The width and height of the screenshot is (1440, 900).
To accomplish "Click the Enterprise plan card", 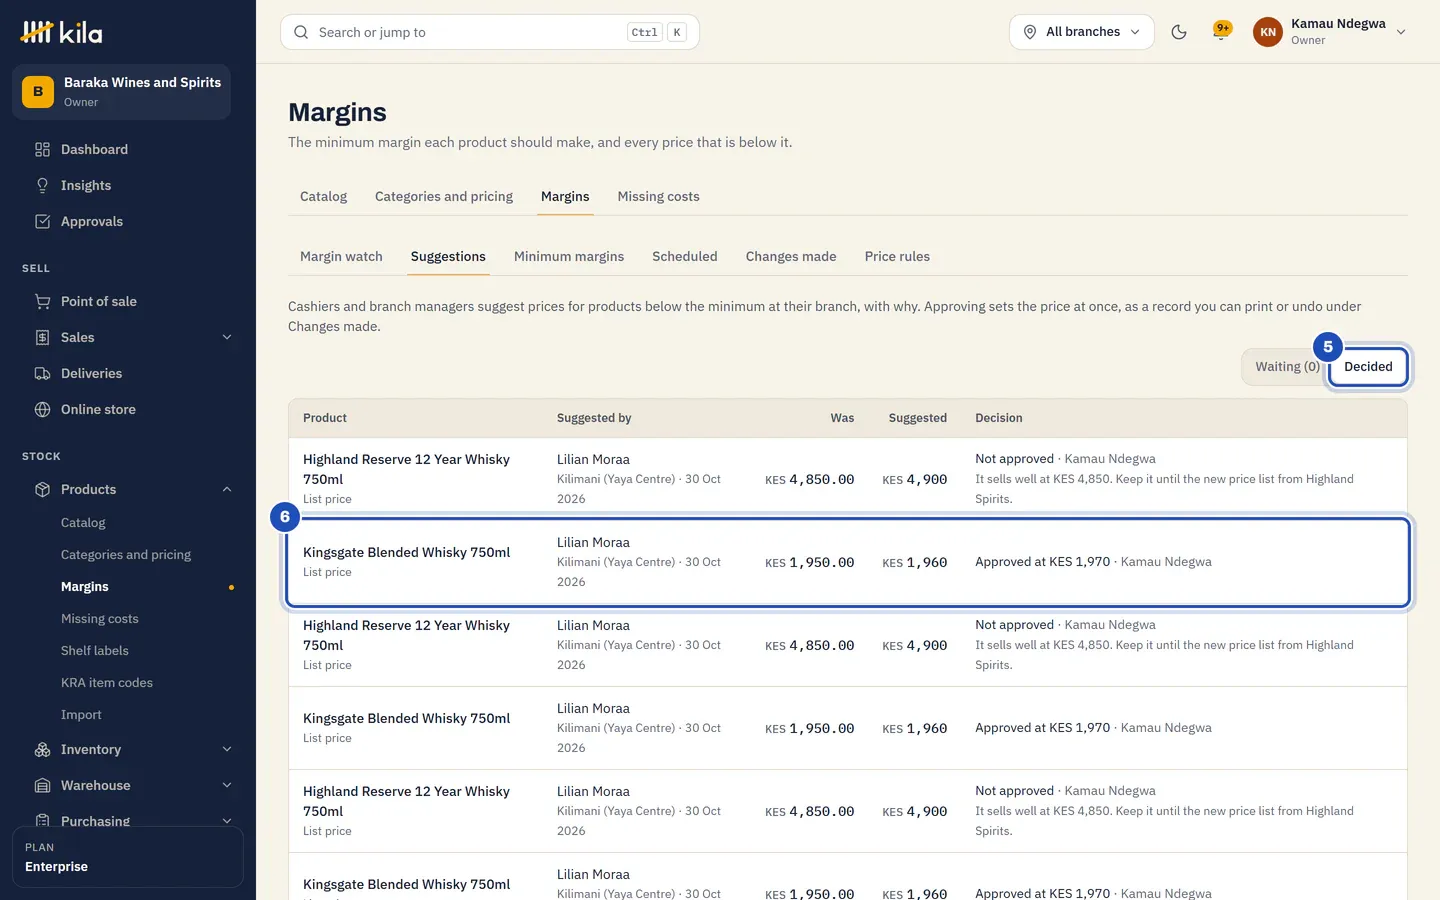I will 128,857.
